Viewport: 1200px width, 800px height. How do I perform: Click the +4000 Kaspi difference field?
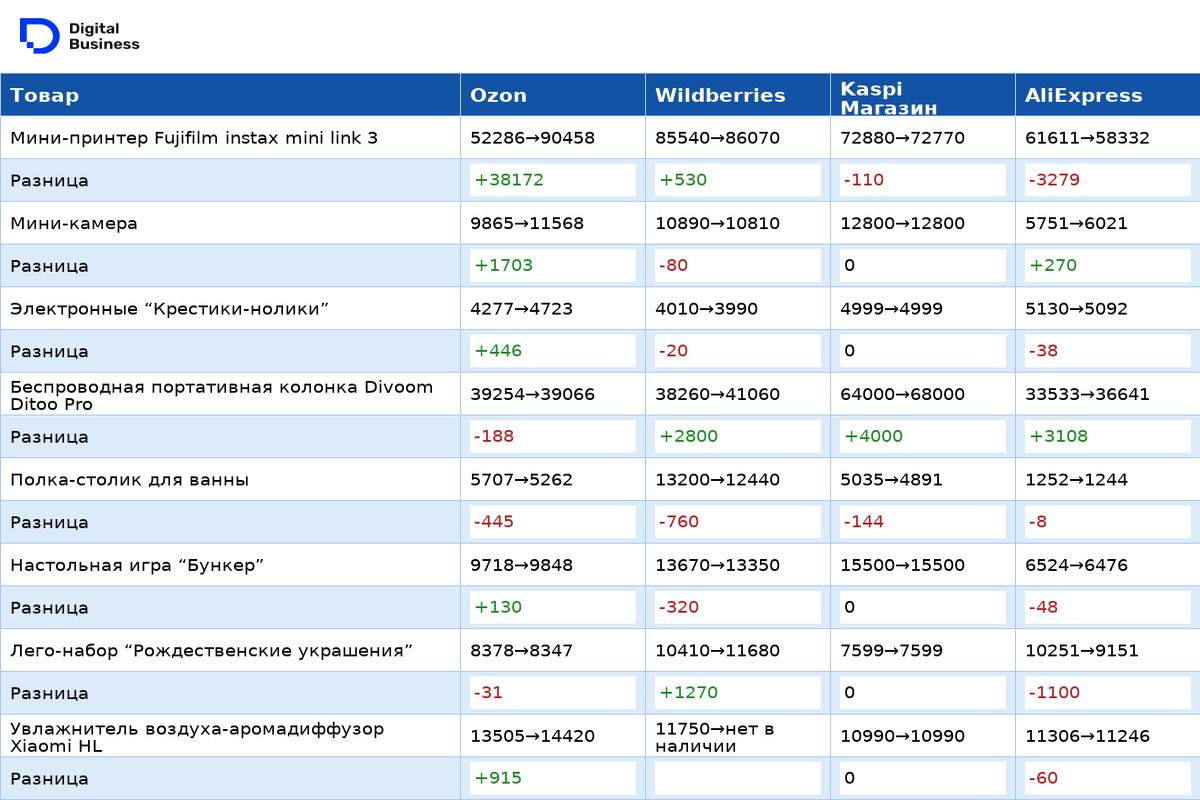click(x=922, y=437)
